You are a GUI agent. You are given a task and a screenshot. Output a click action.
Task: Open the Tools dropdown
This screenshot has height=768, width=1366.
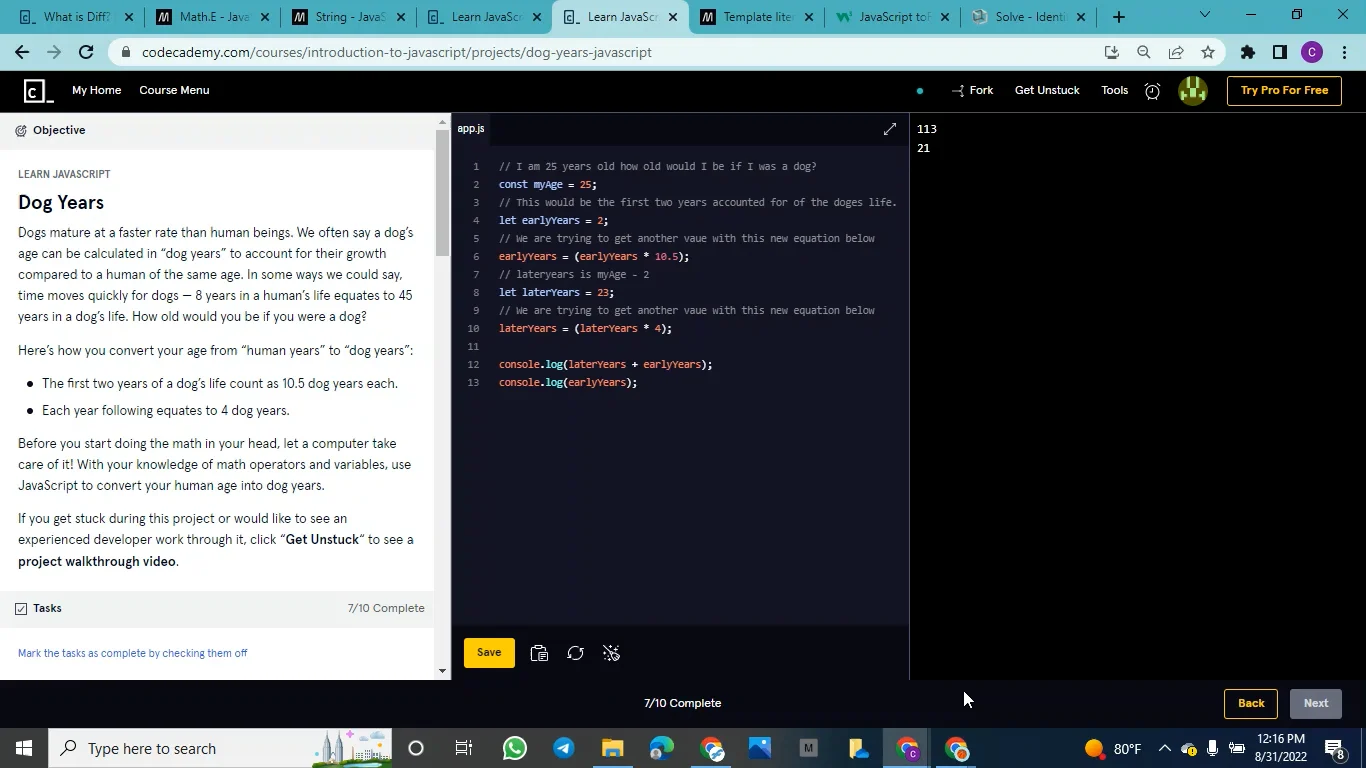click(x=1114, y=90)
